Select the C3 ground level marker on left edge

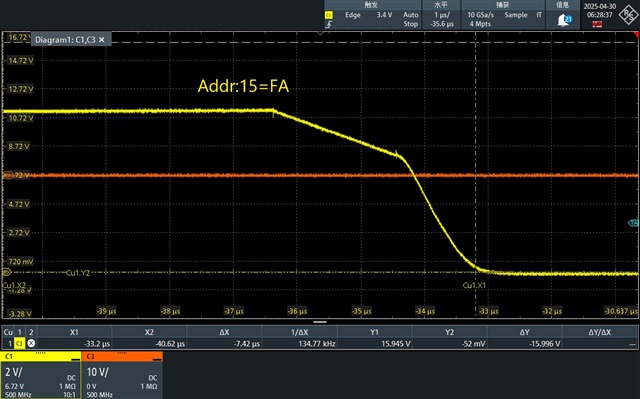pos(7,175)
